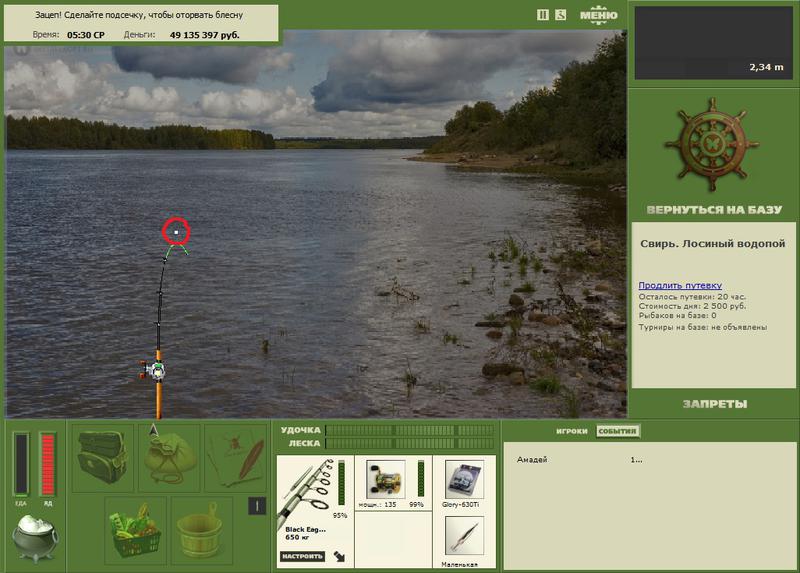Click the reel durability bar 99%
The width and height of the screenshot is (800, 573).
pyautogui.click(x=421, y=478)
